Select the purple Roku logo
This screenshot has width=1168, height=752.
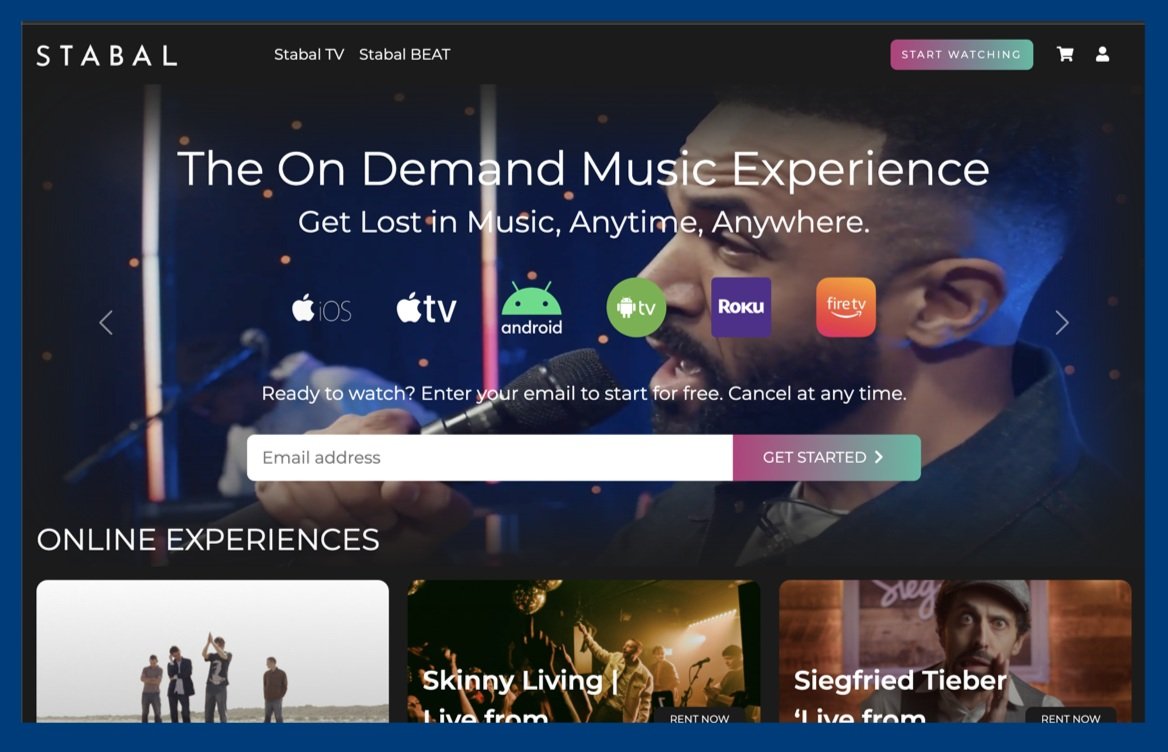tap(741, 308)
